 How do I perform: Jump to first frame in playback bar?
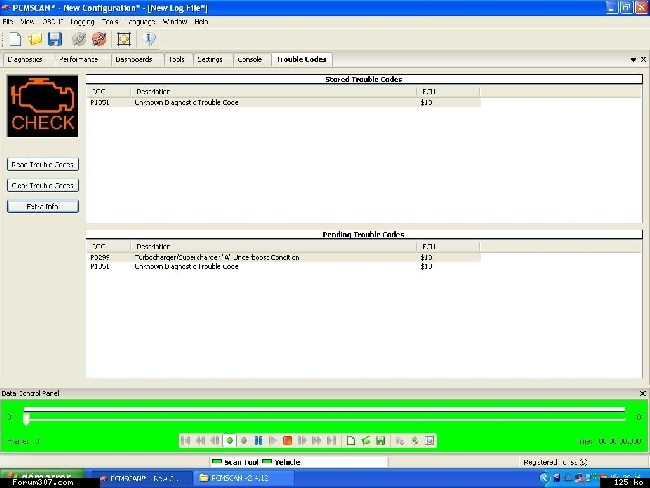coord(186,440)
